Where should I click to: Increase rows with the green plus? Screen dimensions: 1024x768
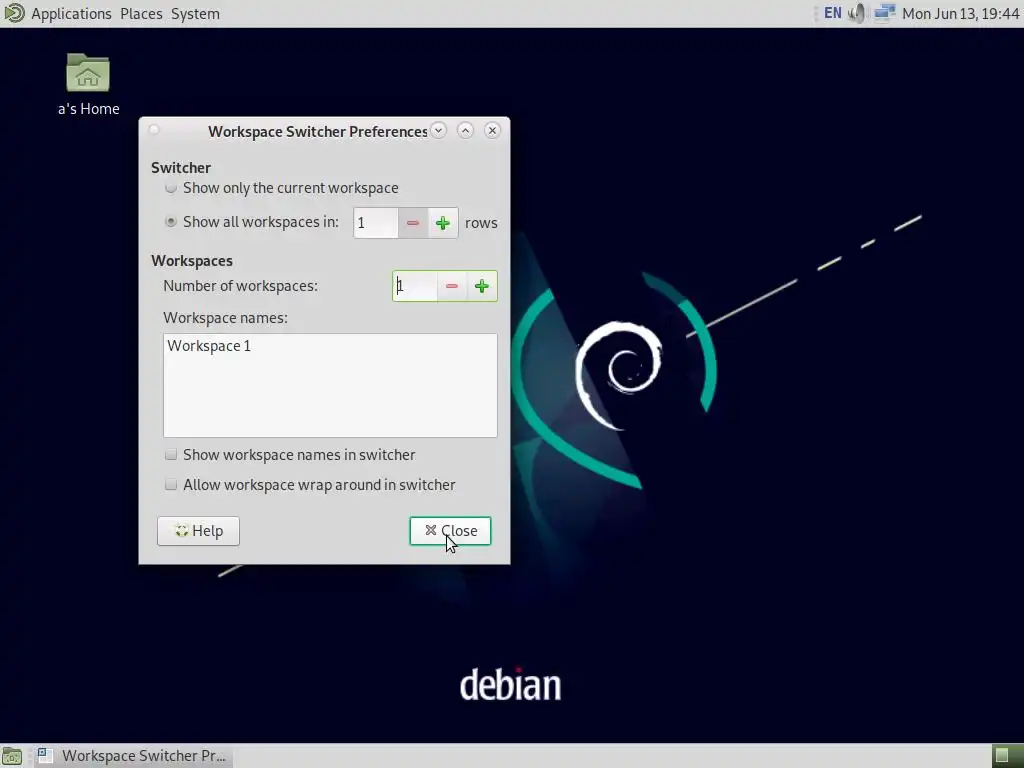pos(443,223)
